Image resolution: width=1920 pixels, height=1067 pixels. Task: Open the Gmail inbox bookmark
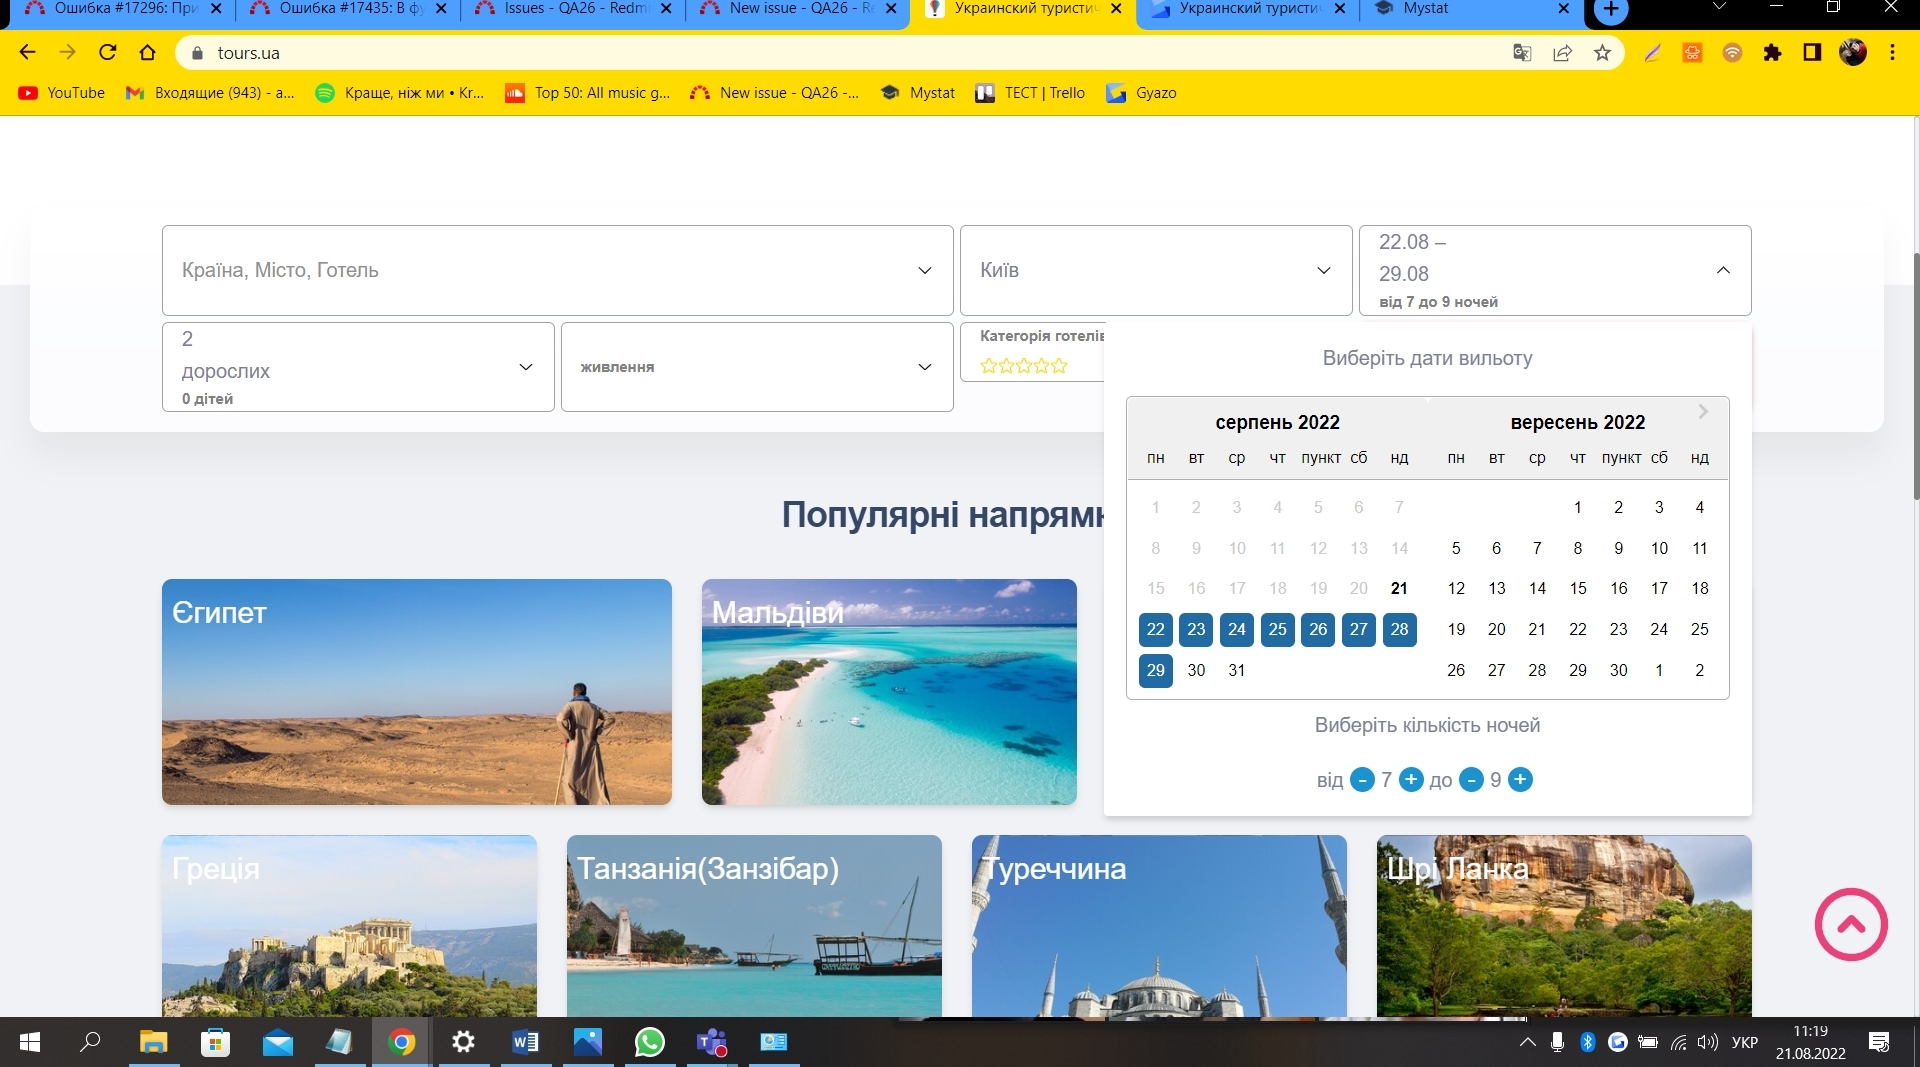(x=210, y=93)
